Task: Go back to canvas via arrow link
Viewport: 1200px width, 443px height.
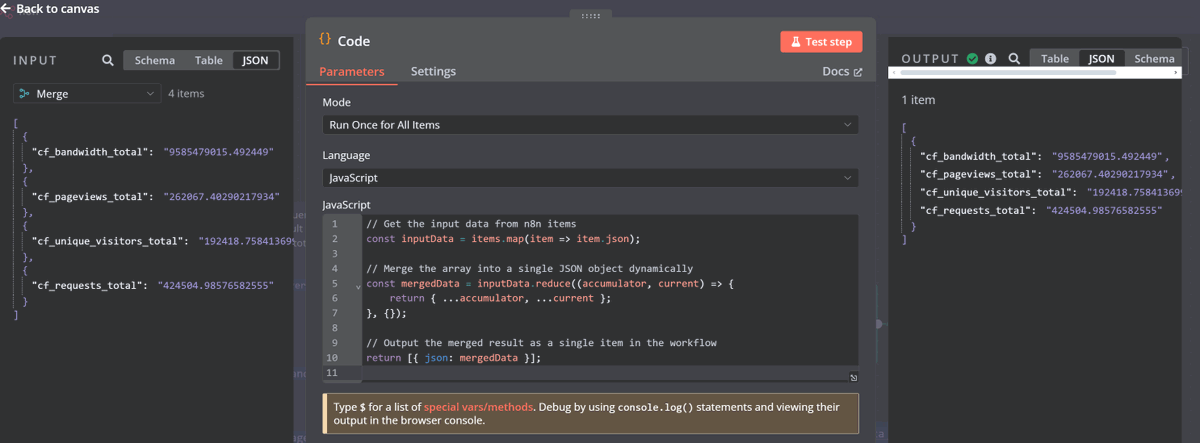Action: pyautogui.click(x=50, y=9)
